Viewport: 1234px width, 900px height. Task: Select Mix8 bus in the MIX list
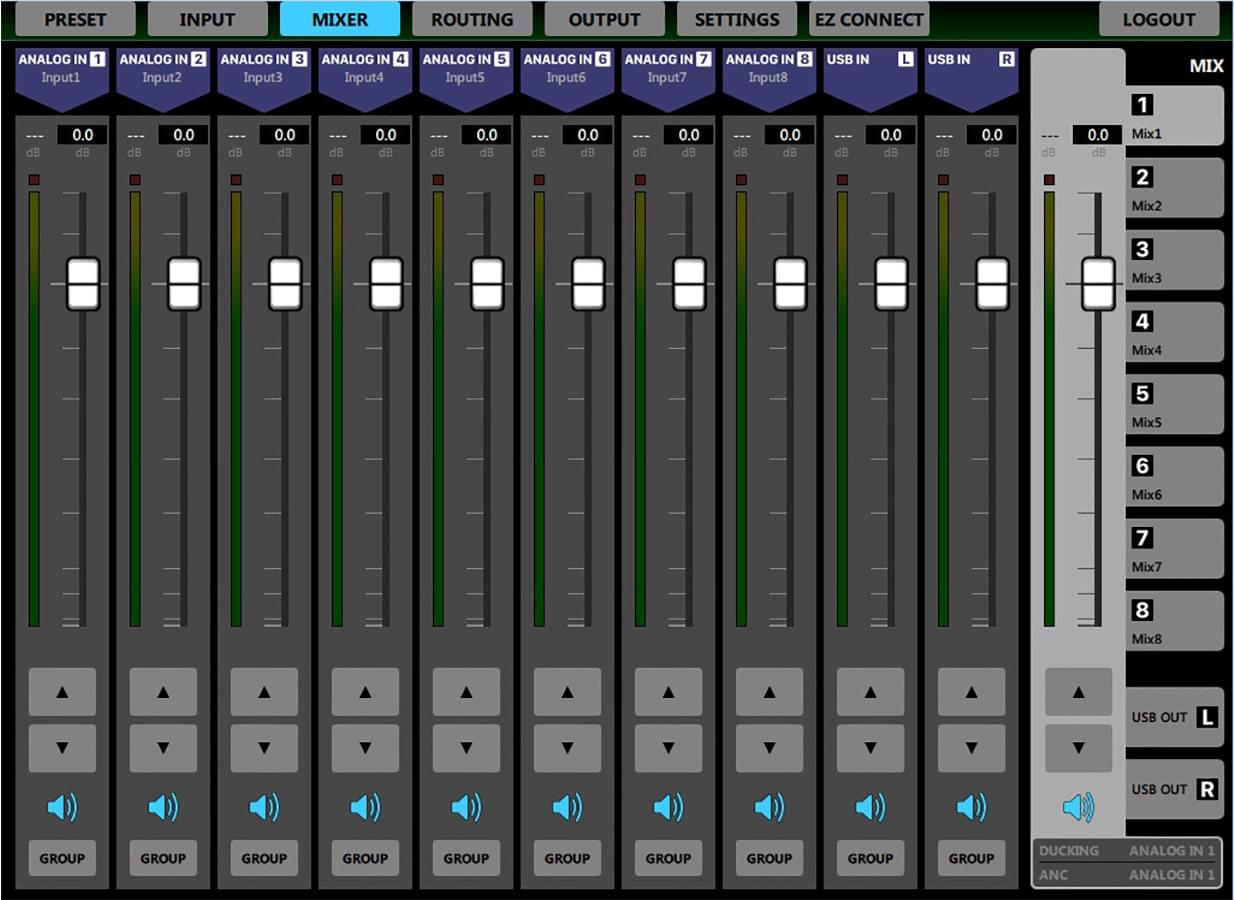(1175, 620)
